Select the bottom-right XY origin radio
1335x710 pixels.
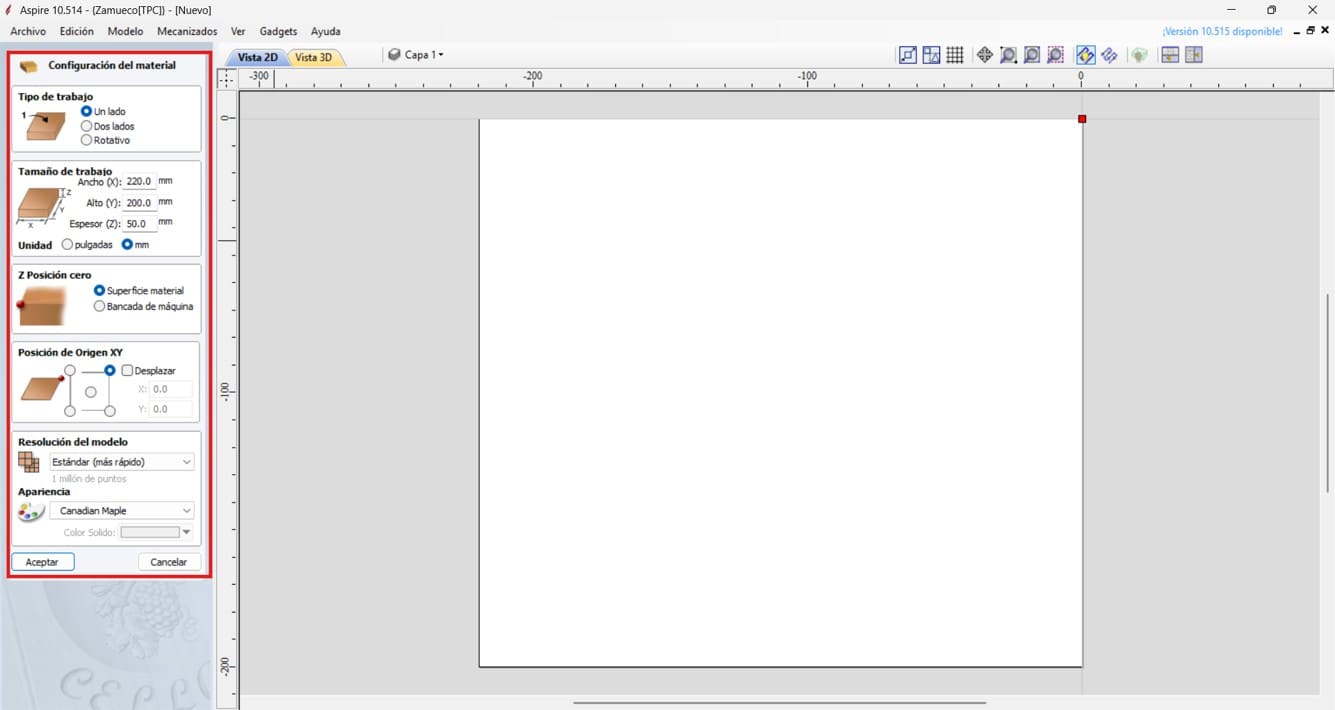pyautogui.click(x=110, y=411)
